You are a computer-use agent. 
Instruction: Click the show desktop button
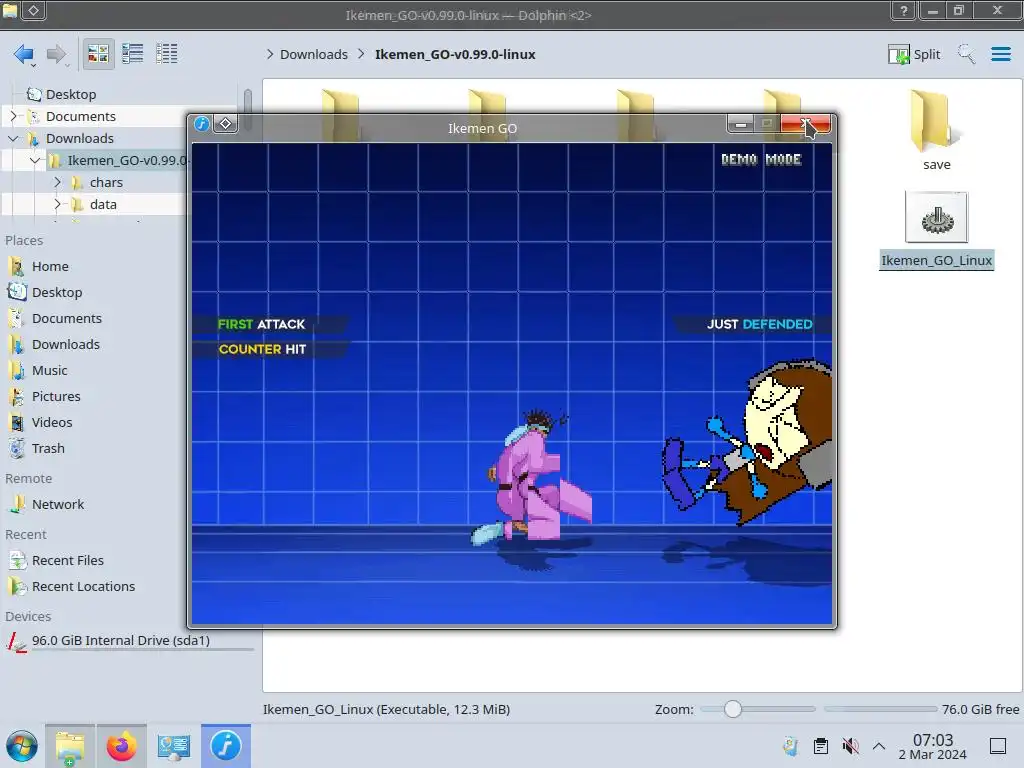pos(998,746)
